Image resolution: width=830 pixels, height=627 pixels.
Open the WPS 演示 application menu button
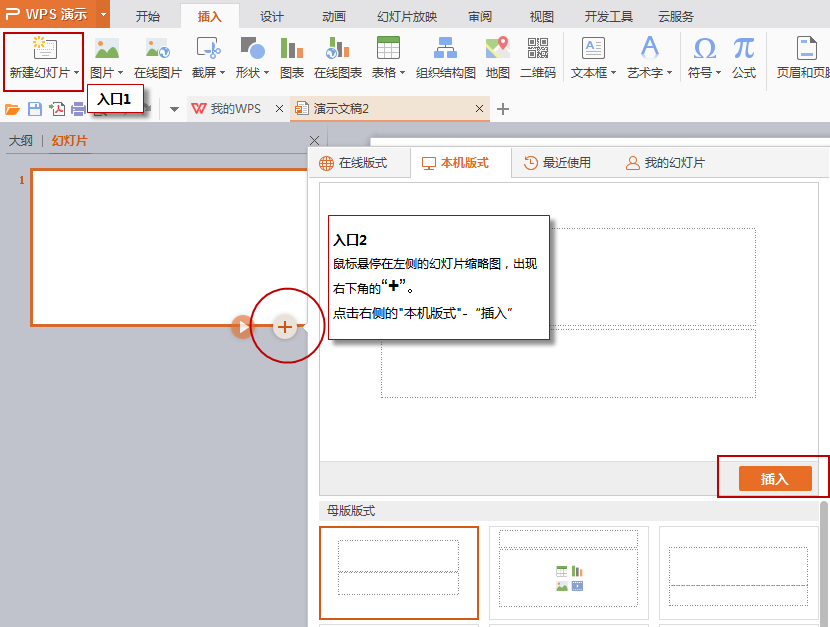coord(47,14)
